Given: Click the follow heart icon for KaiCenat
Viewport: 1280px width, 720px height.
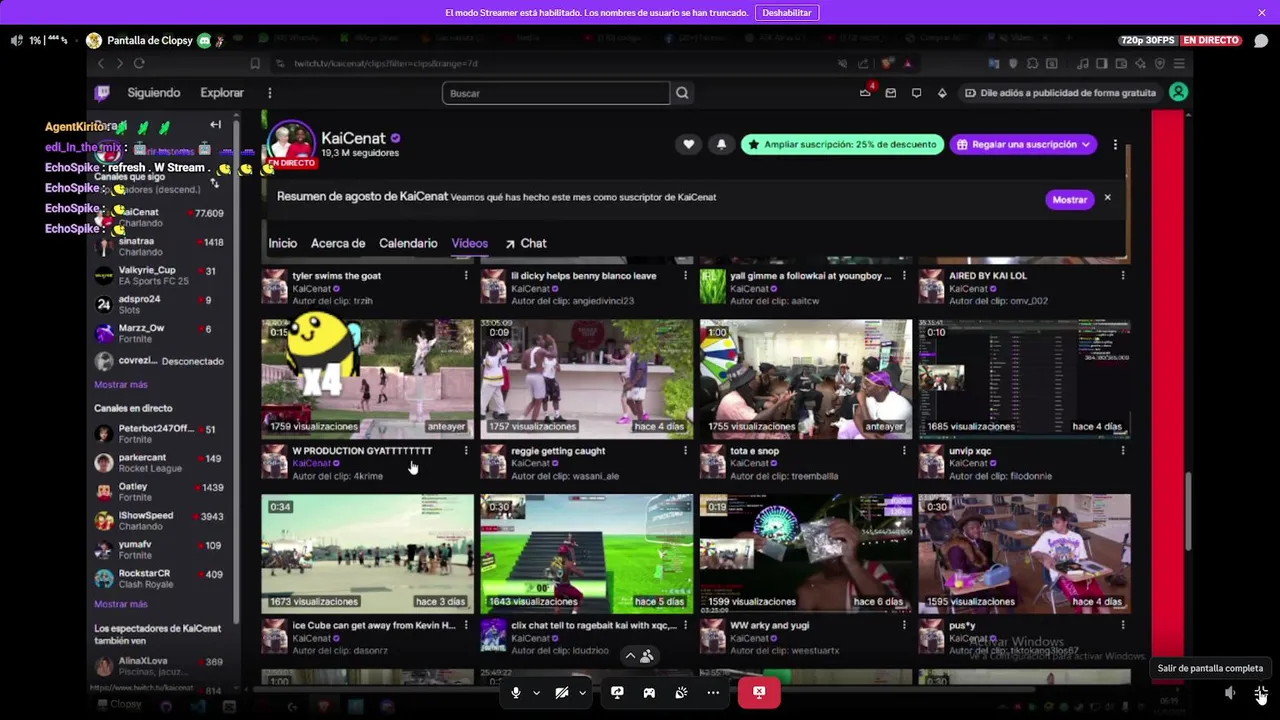Looking at the screenshot, I should pyautogui.click(x=688, y=144).
